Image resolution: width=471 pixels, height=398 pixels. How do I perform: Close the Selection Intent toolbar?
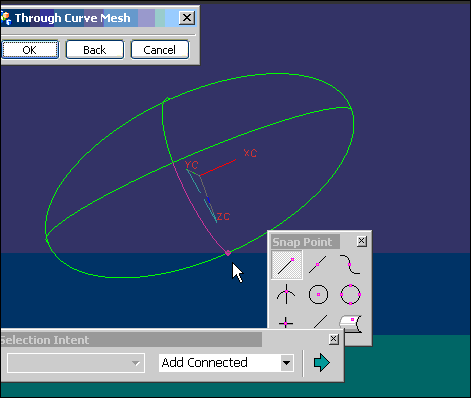(x=333, y=339)
